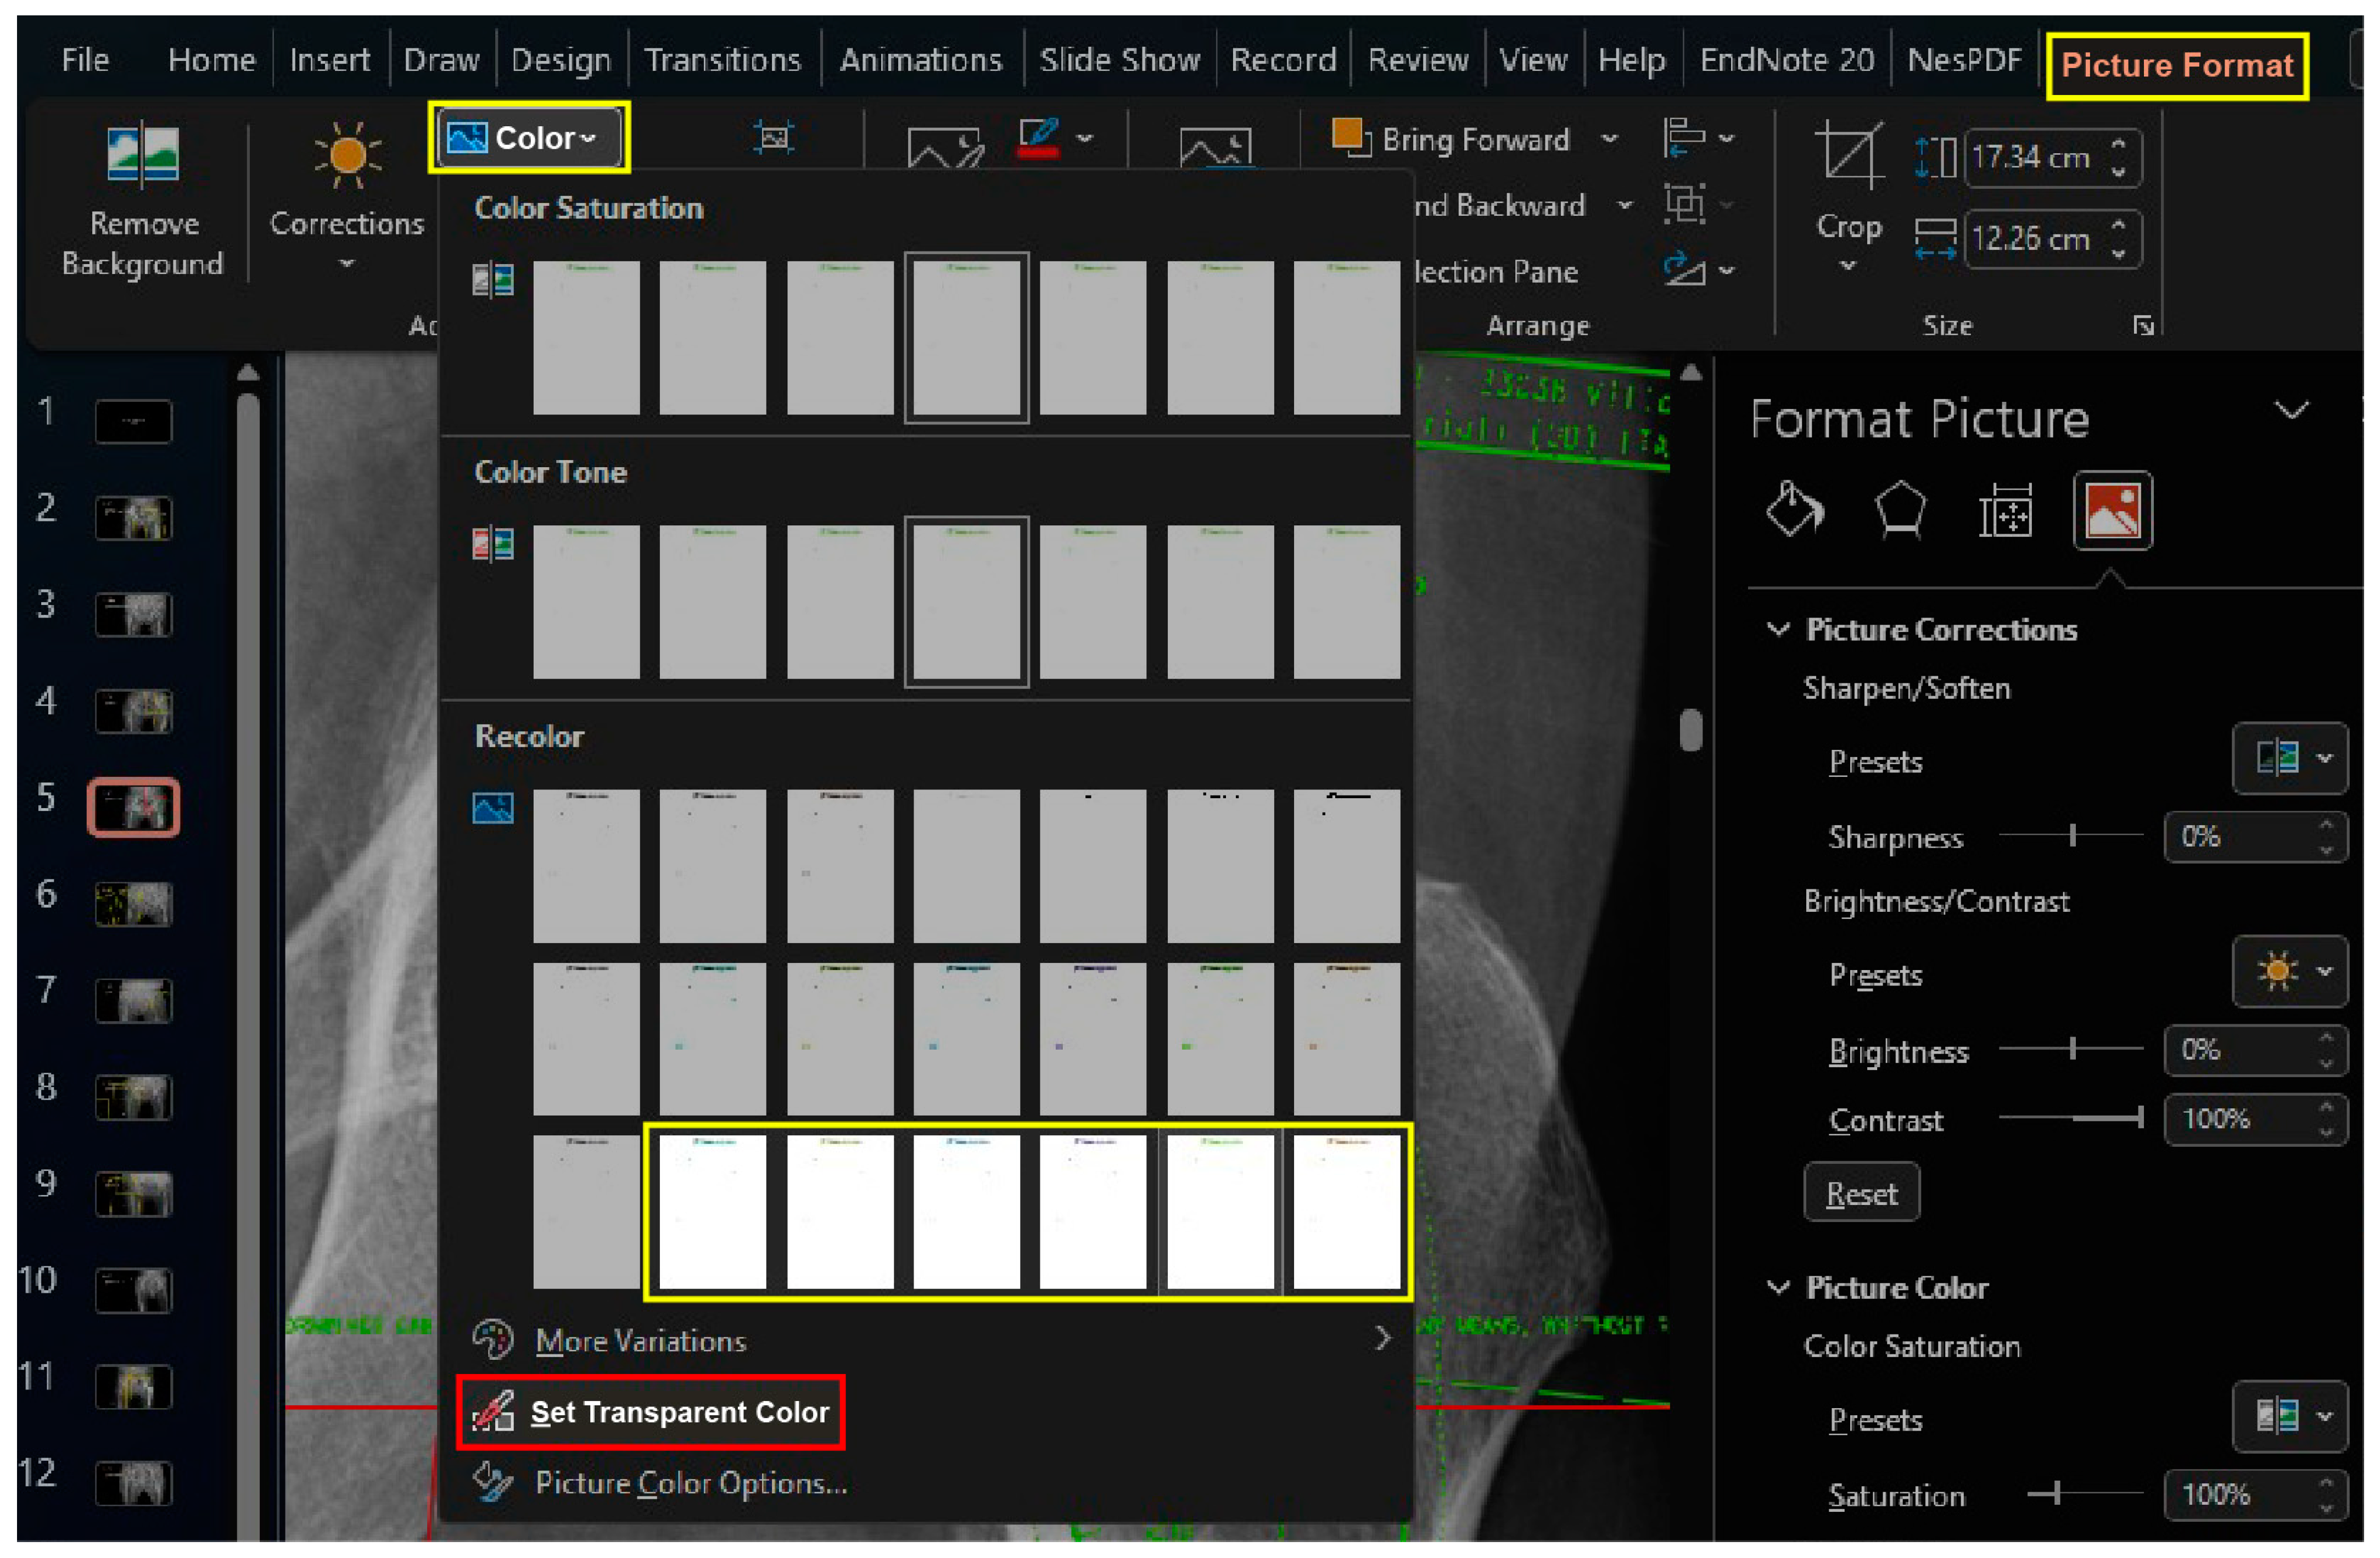
Task: Open Picture Color Options link
Action: coord(690,1483)
